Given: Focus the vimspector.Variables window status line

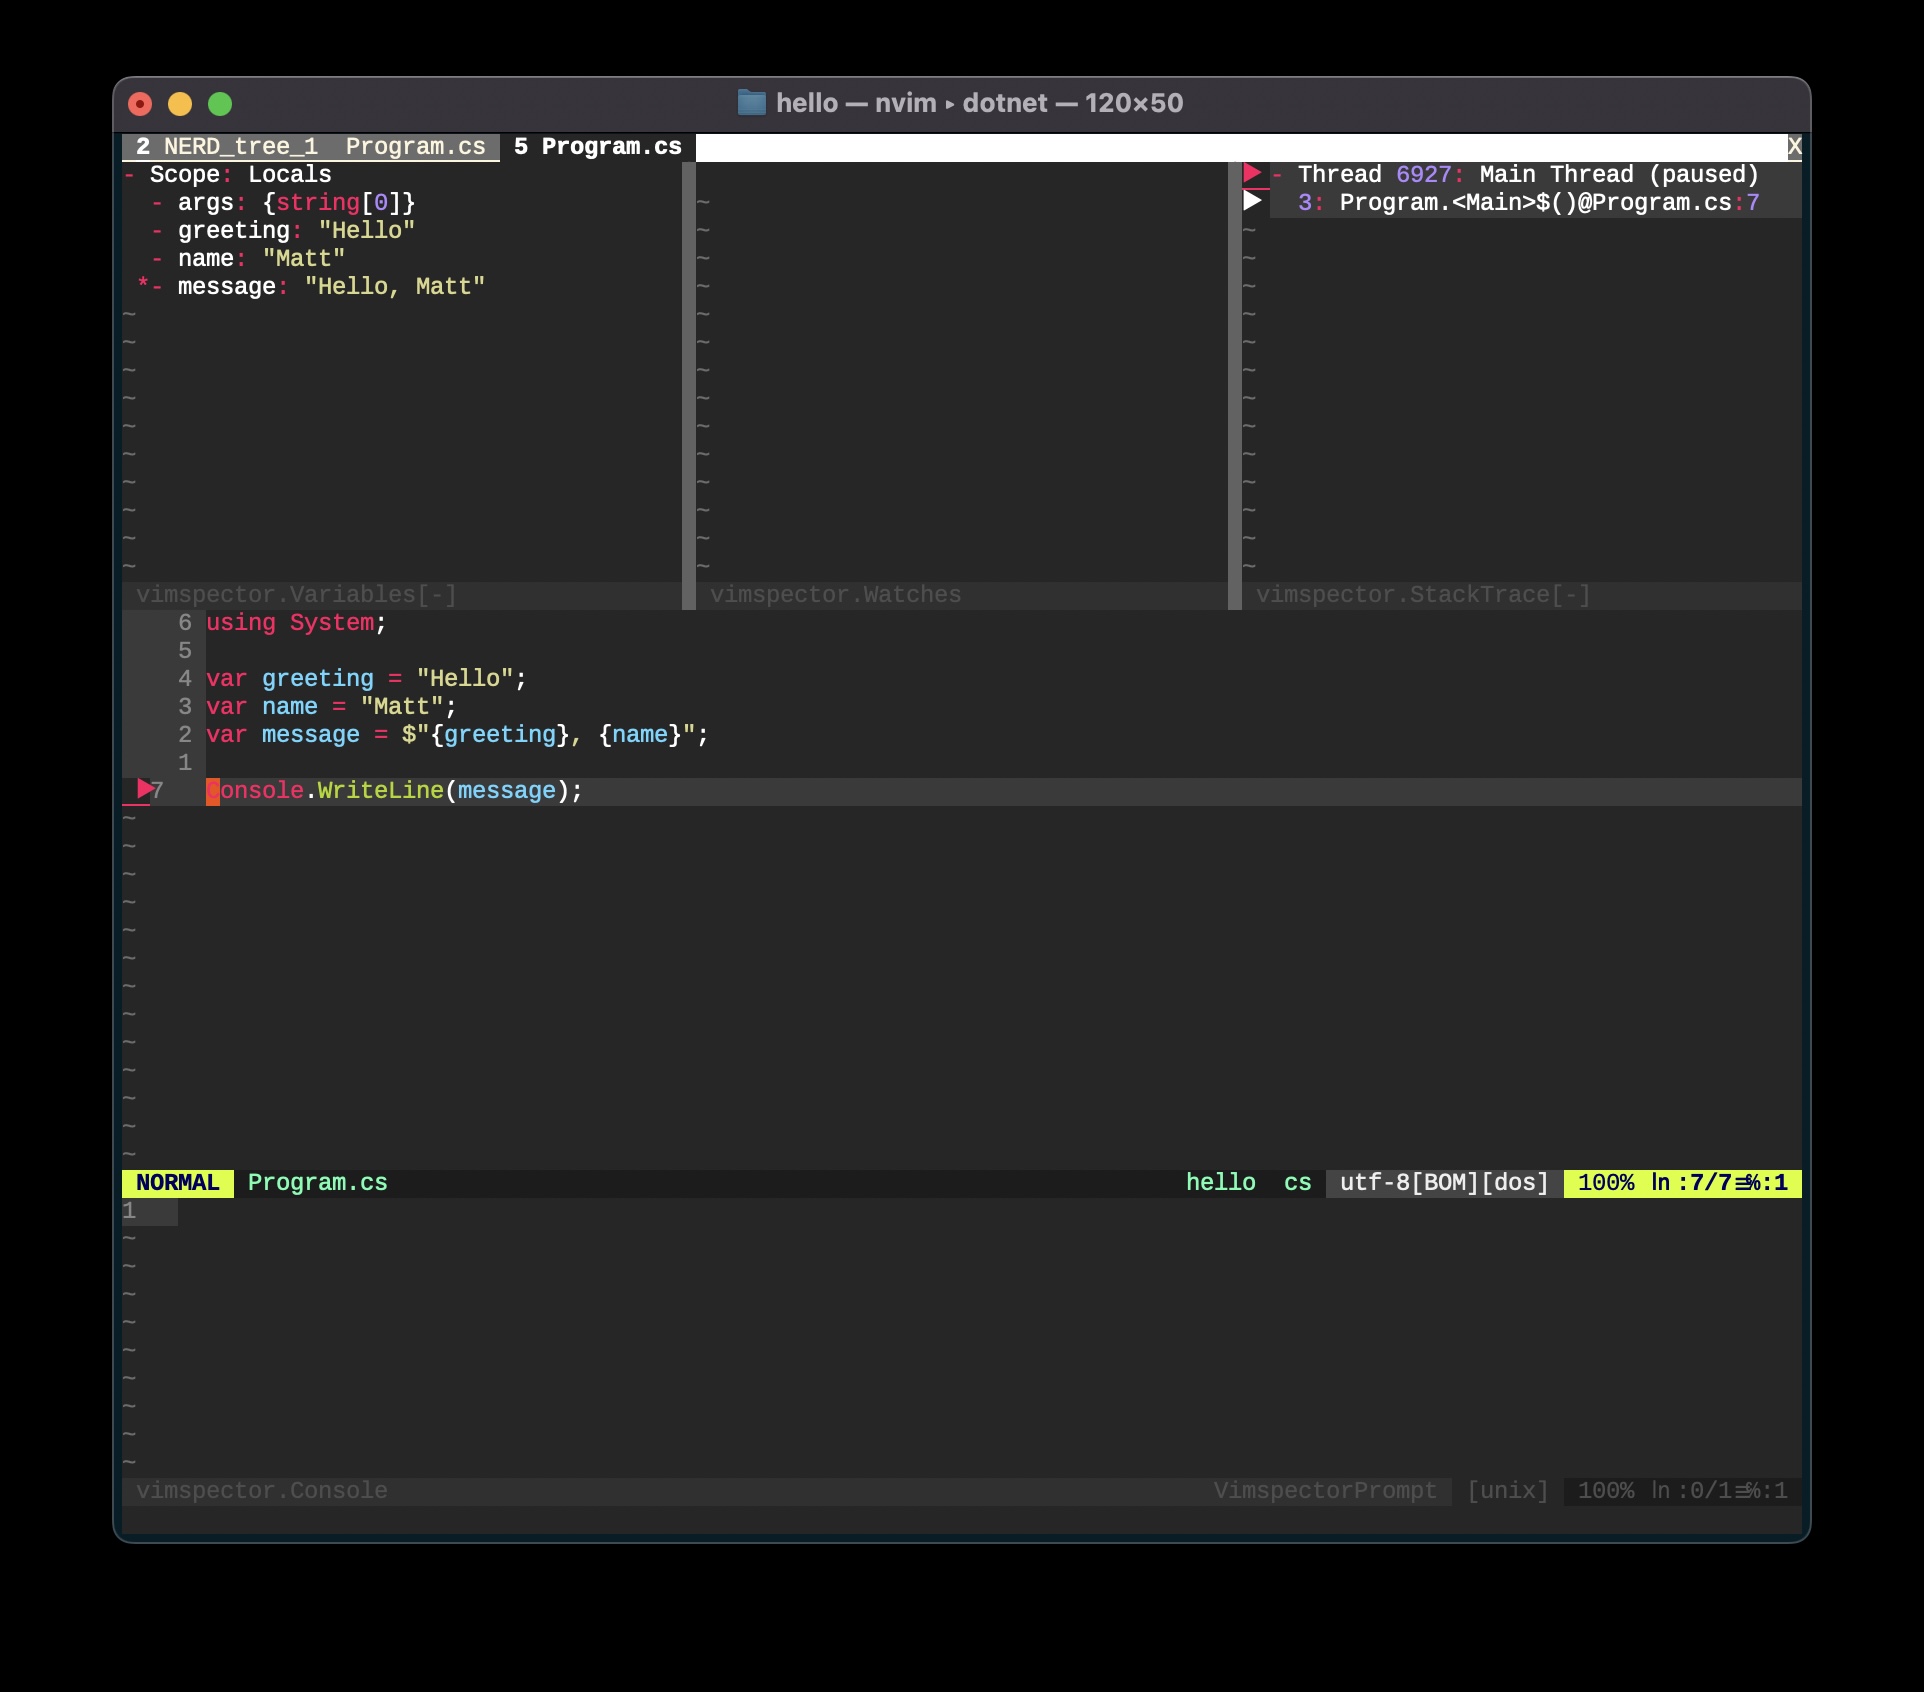Looking at the screenshot, I should click(x=402, y=595).
